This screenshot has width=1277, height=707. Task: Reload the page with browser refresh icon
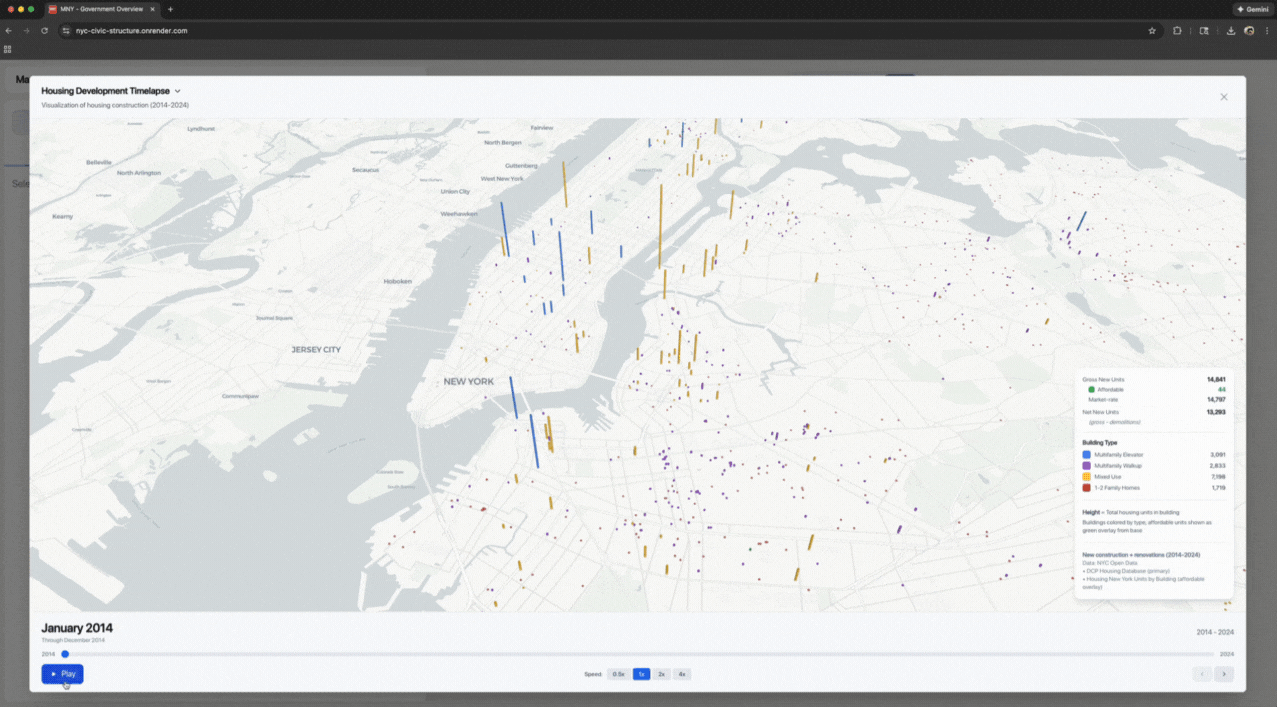point(44,31)
